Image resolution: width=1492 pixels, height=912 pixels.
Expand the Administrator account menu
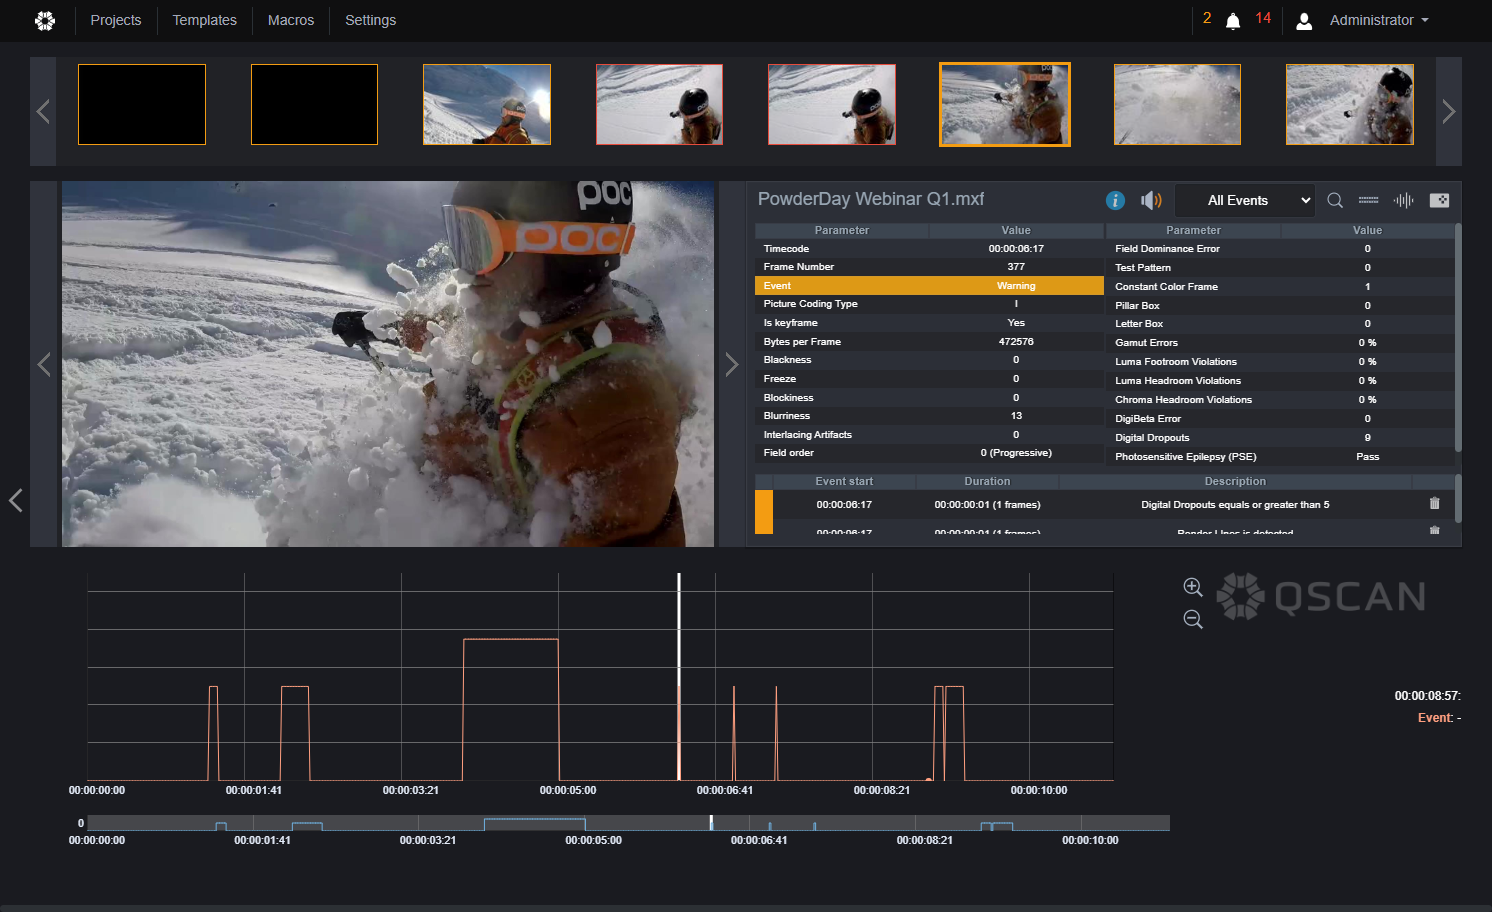click(x=1379, y=20)
